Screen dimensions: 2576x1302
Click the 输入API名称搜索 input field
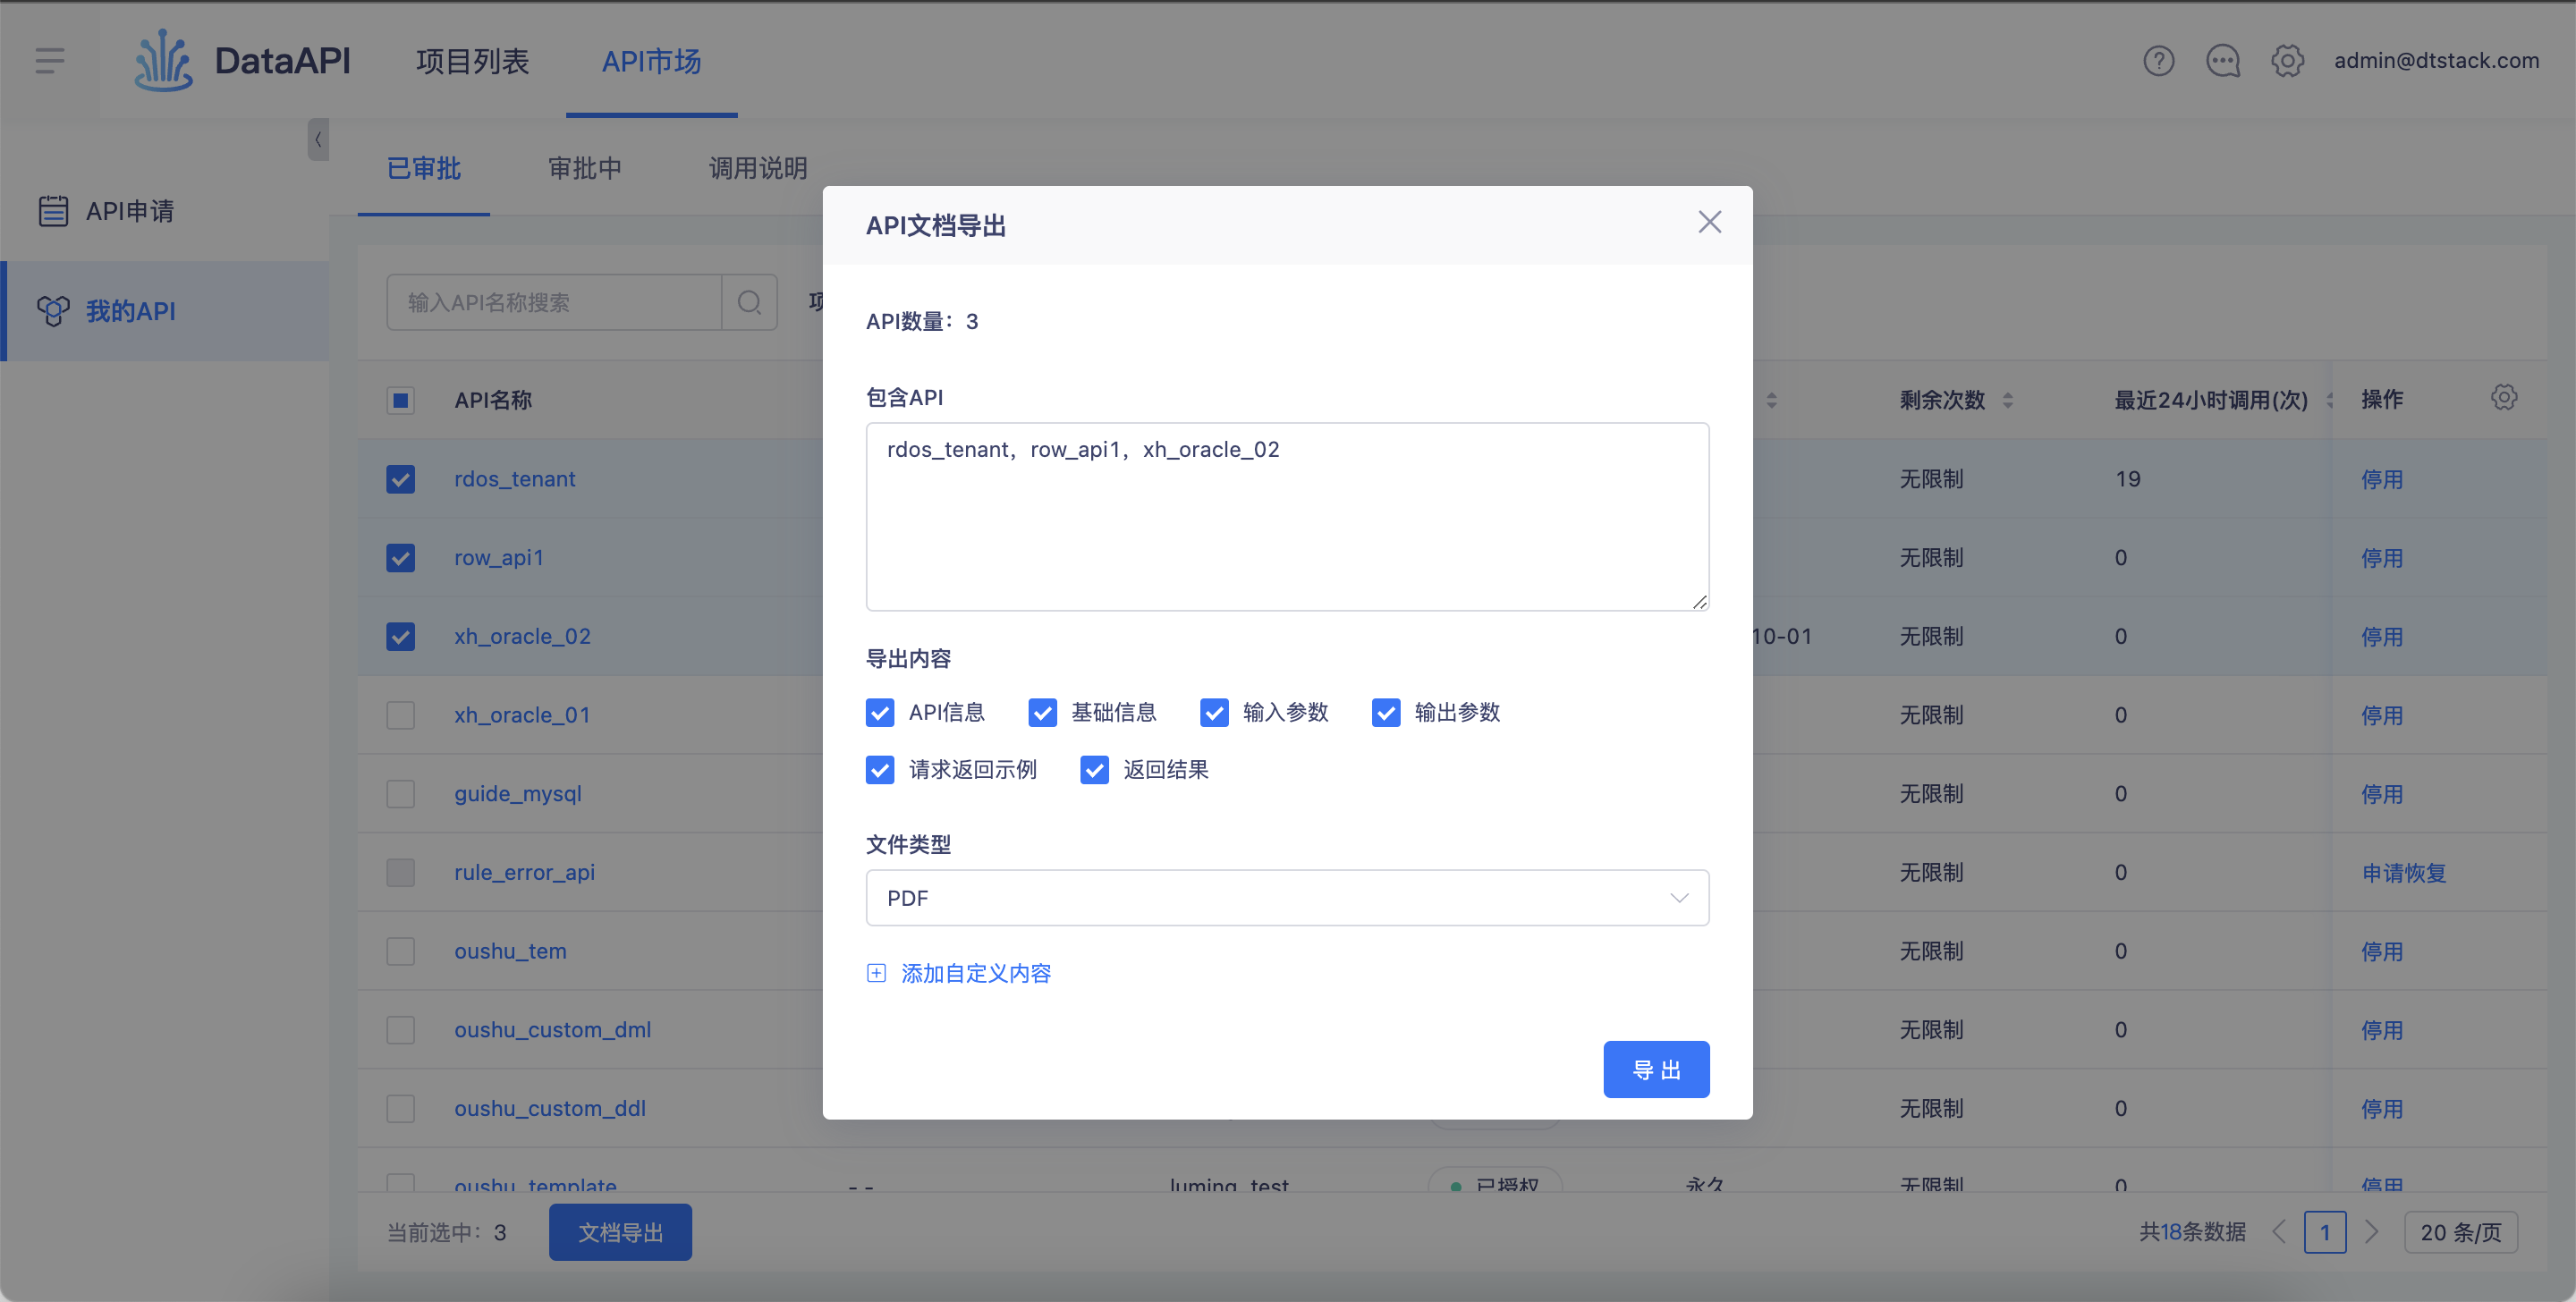click(554, 302)
